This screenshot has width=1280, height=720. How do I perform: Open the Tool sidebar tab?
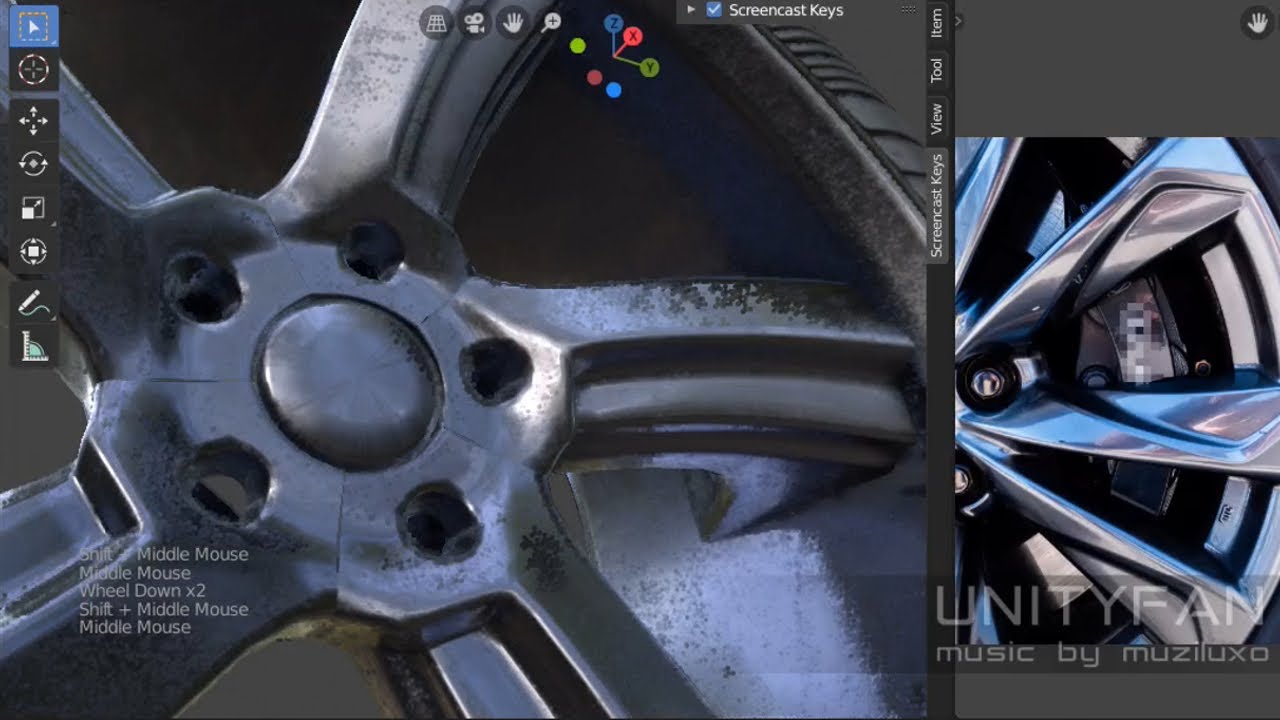[937, 70]
